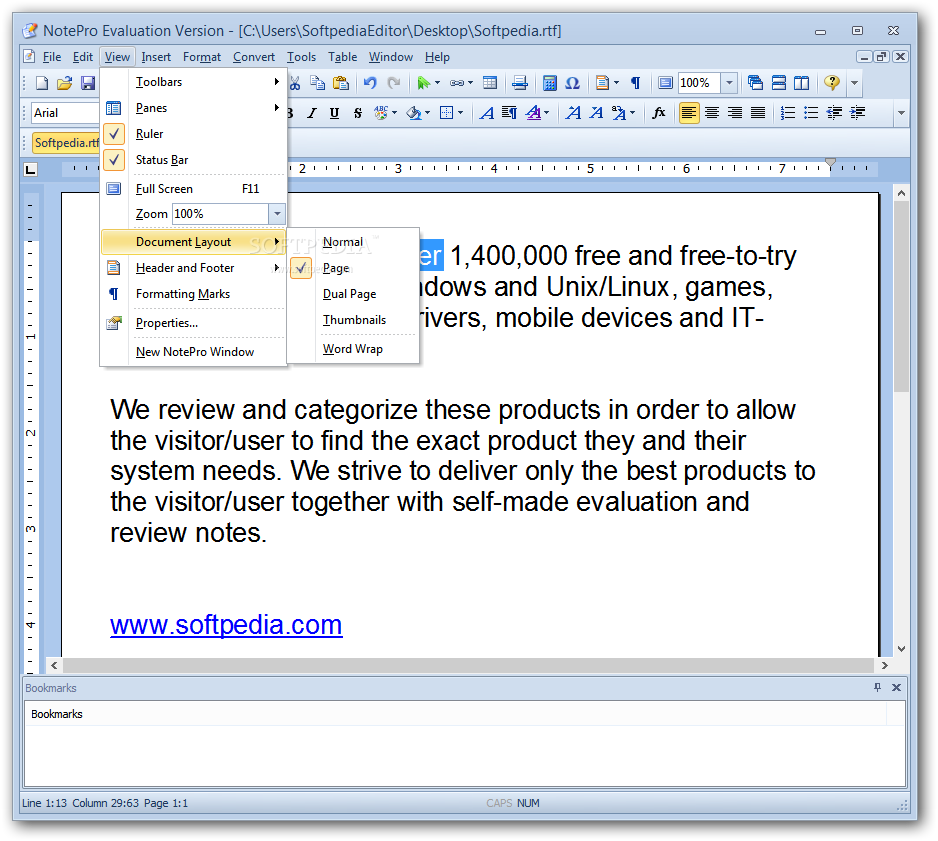Screen dimensions: 938x841
Task: Apply Italic formatting
Action: point(312,113)
